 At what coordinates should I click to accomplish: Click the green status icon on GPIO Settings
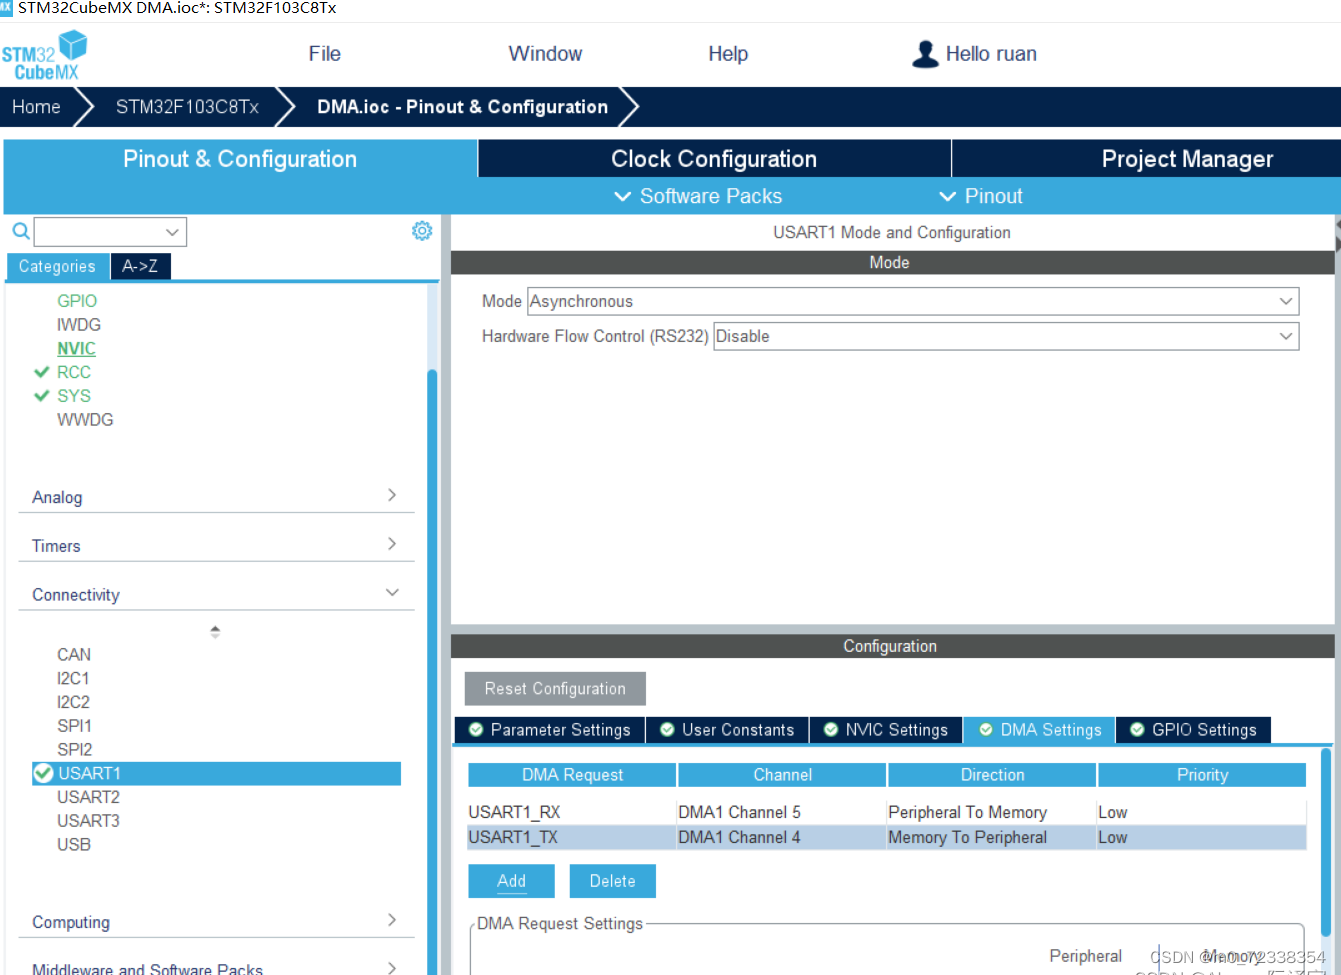click(x=1137, y=730)
